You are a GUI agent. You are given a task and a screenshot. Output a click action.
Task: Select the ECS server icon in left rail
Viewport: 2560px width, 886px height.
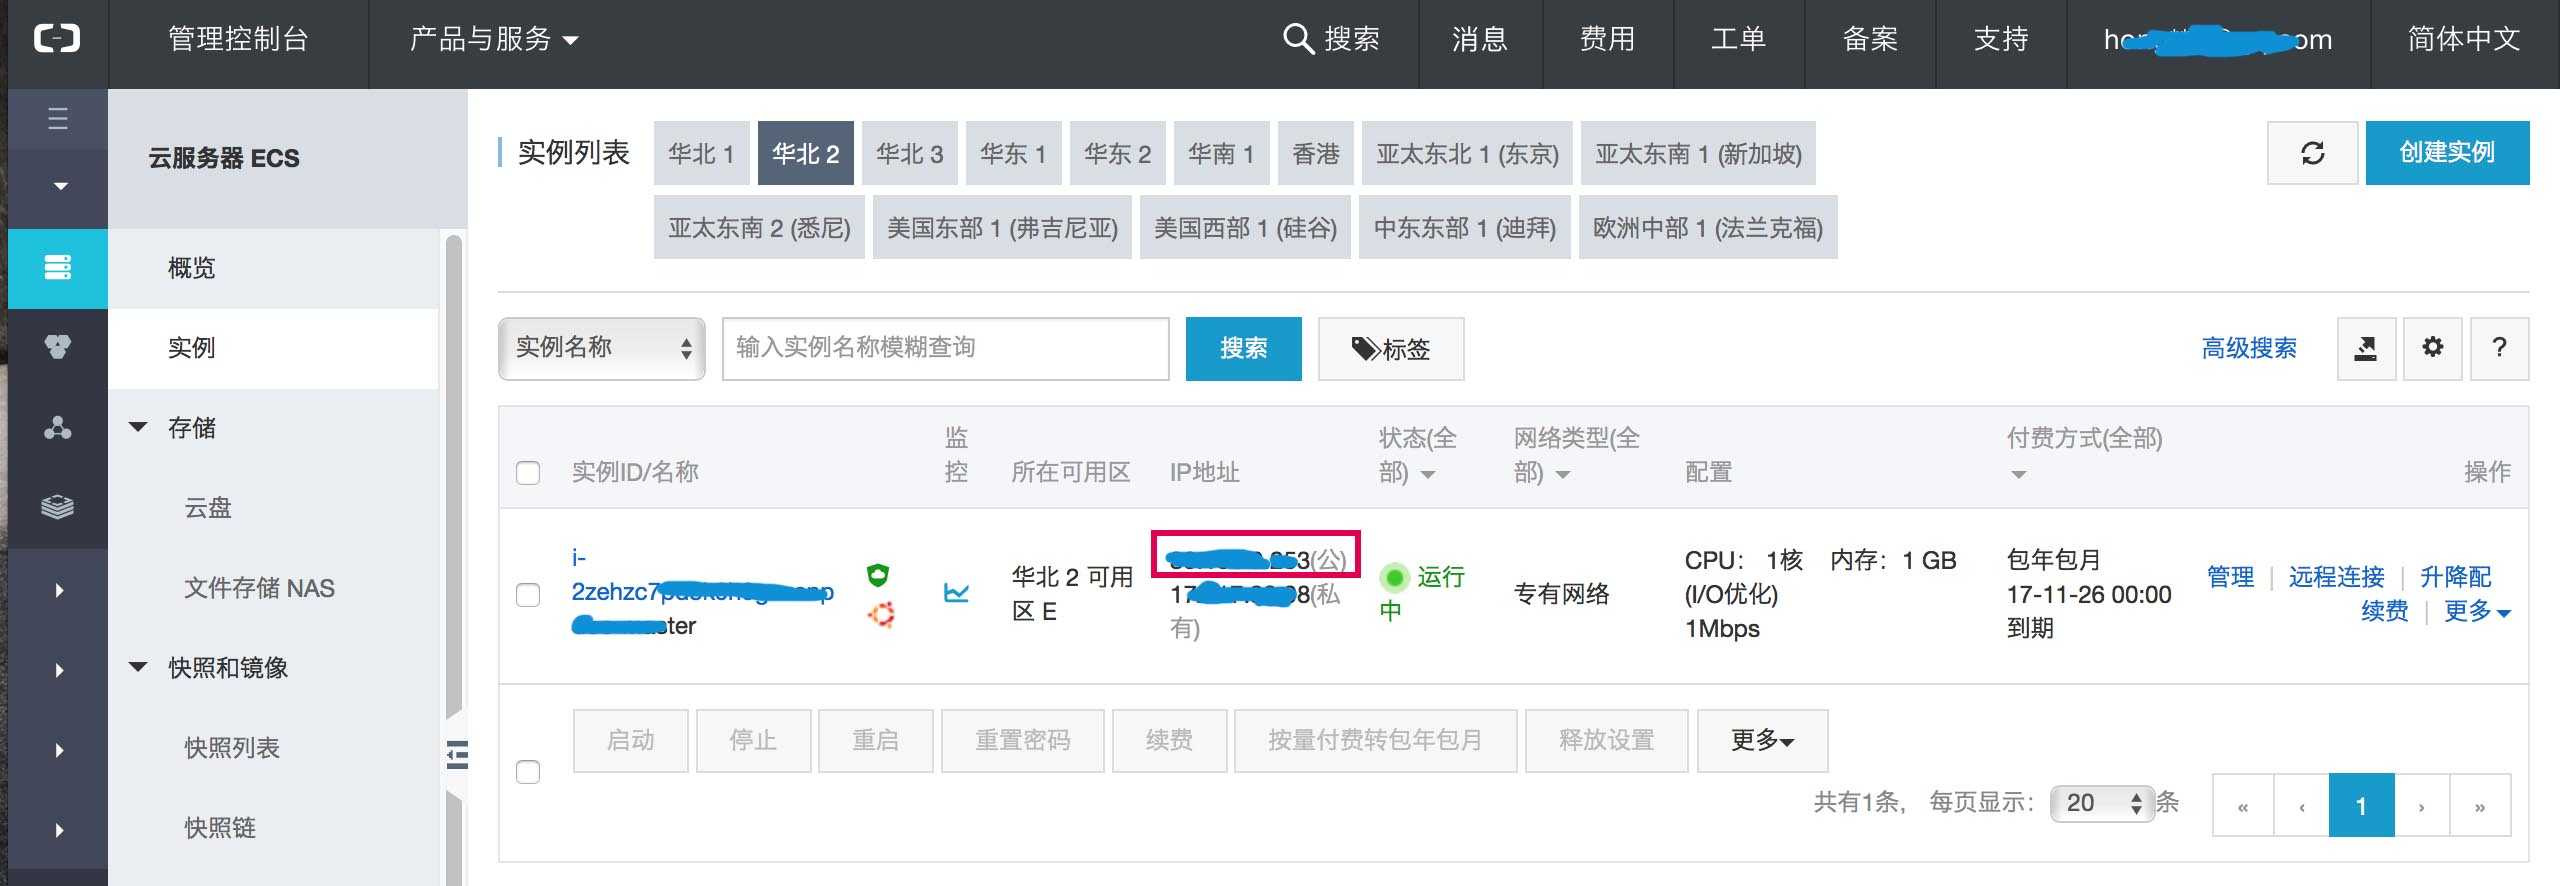(x=58, y=268)
